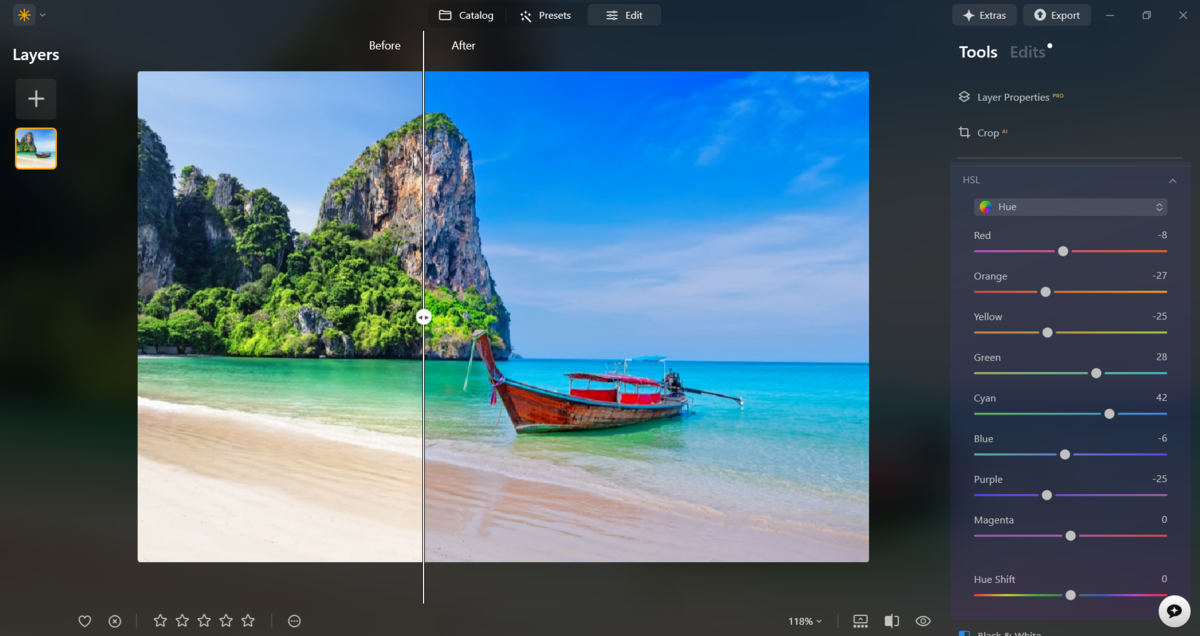Click the Before label

pyautogui.click(x=385, y=46)
